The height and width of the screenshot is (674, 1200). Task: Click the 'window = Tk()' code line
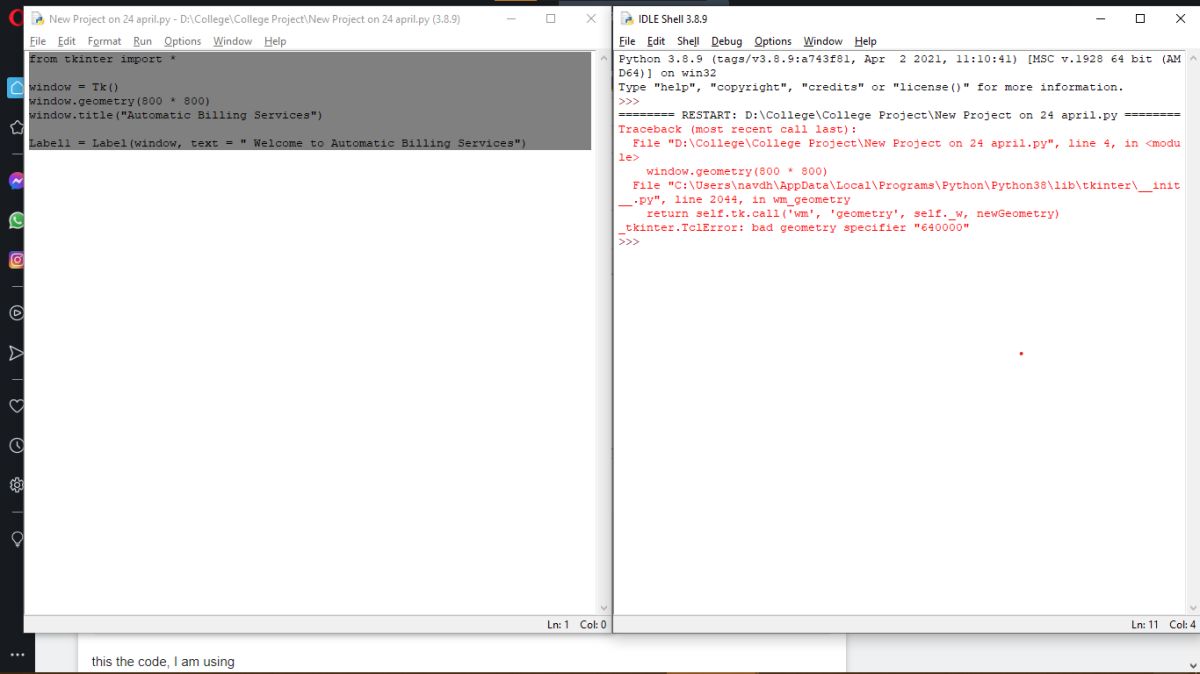[x=74, y=87]
